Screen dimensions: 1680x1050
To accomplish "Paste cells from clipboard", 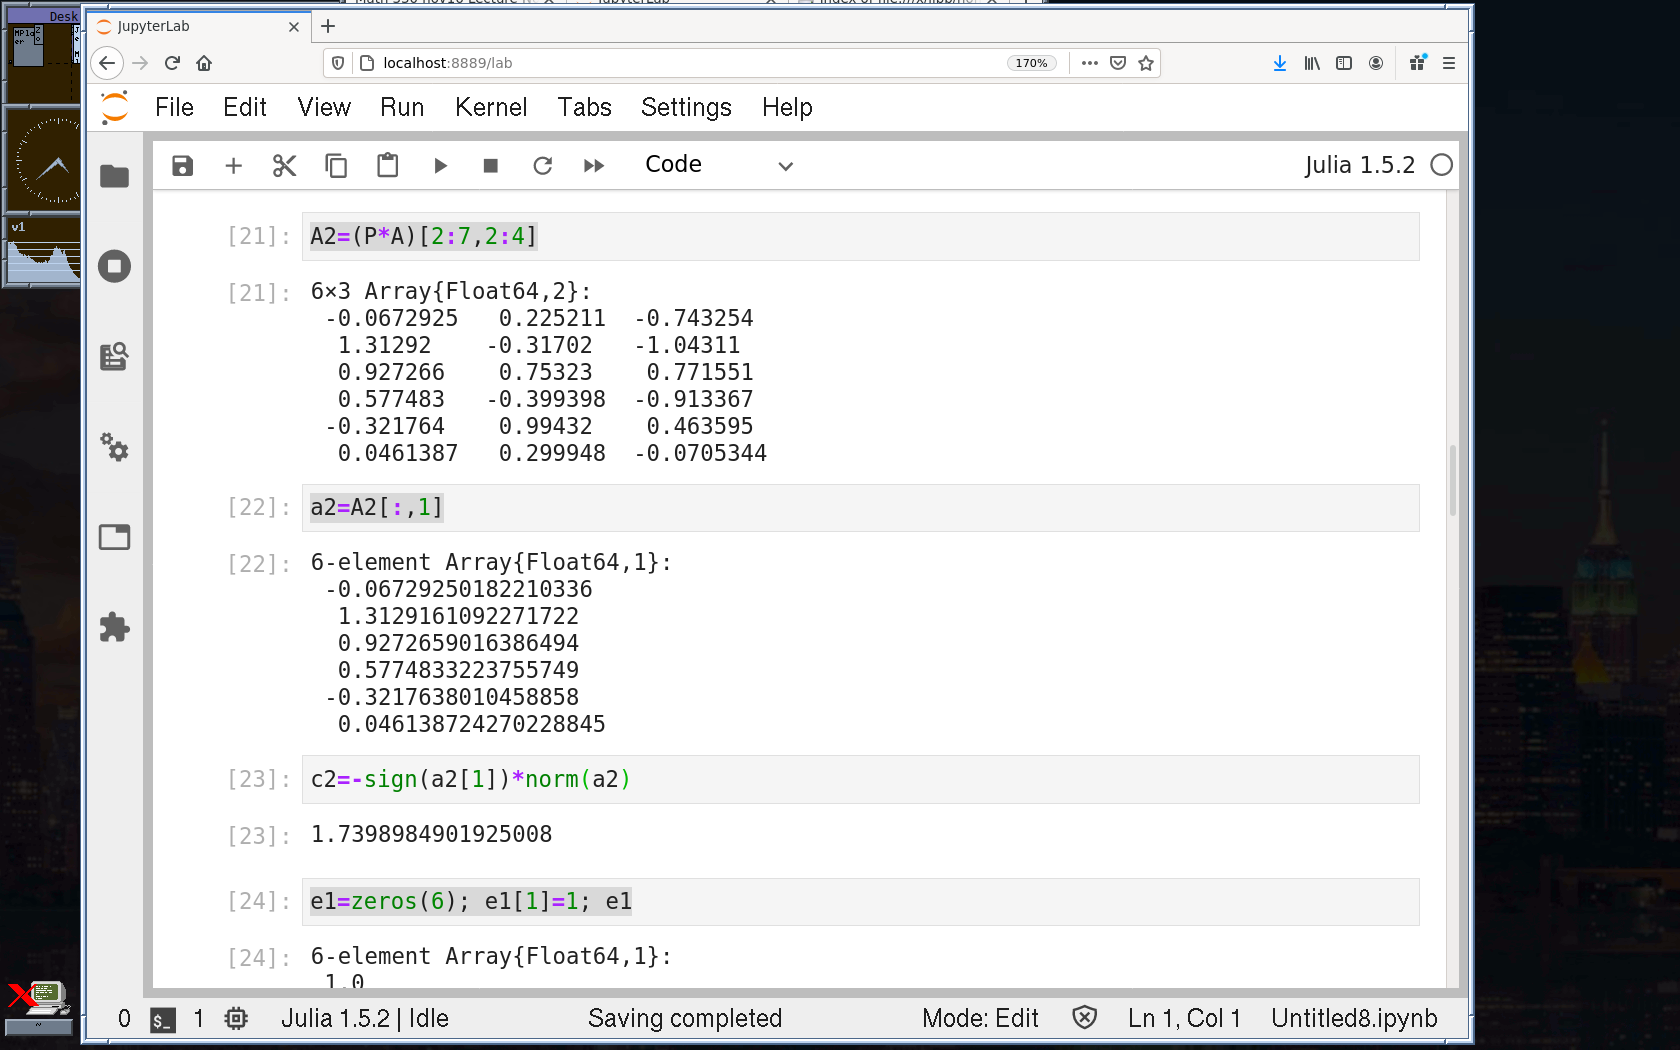I will (x=387, y=166).
